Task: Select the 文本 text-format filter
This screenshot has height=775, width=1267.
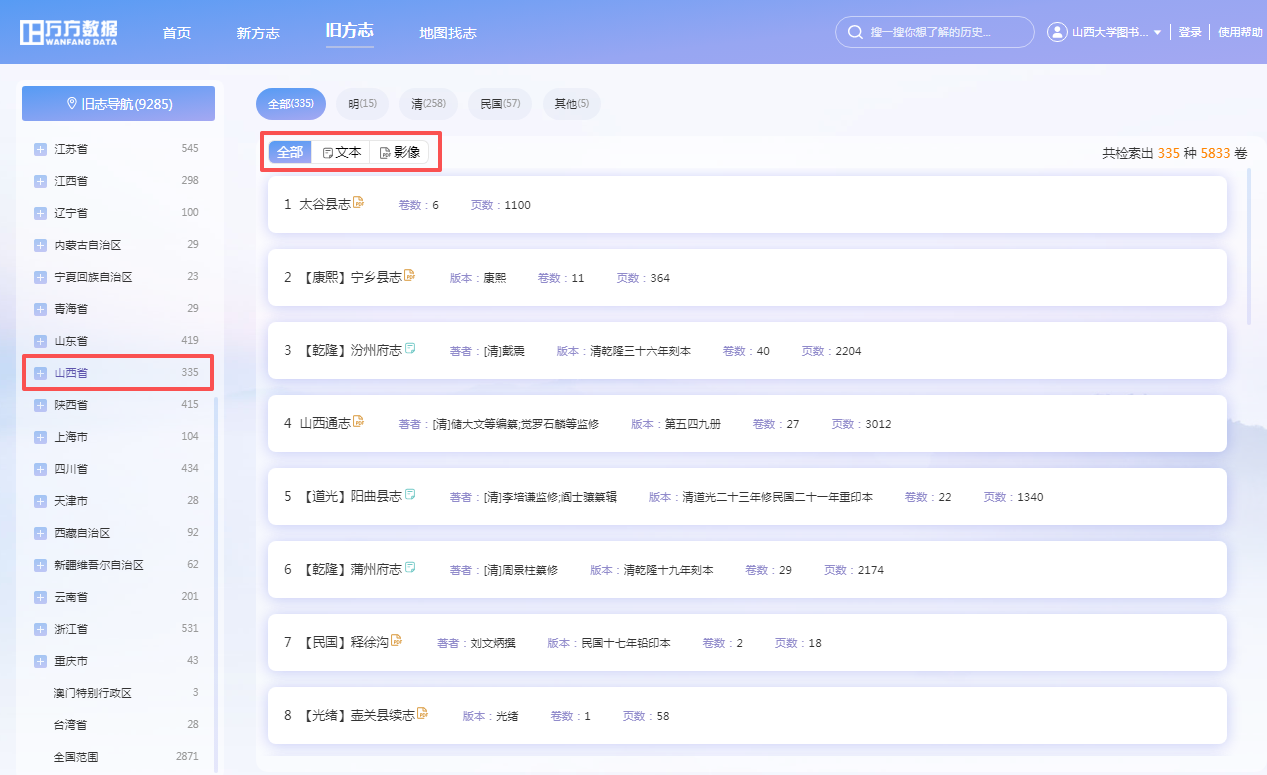Action: point(341,152)
